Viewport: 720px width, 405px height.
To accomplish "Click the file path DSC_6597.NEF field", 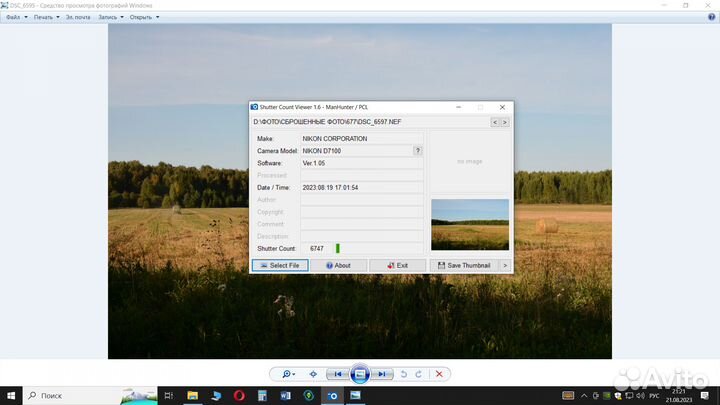I will [x=370, y=122].
